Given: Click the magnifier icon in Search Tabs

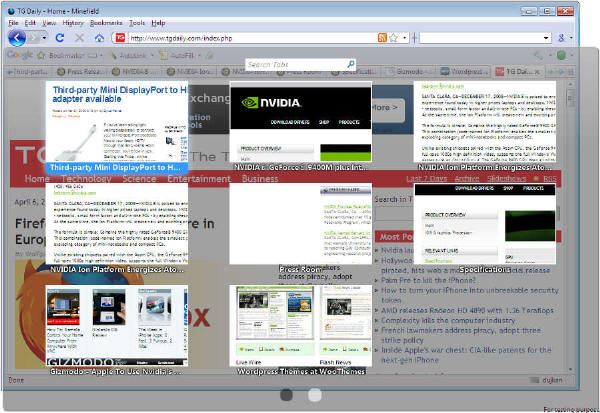Looking at the screenshot, I should tap(351, 64).
